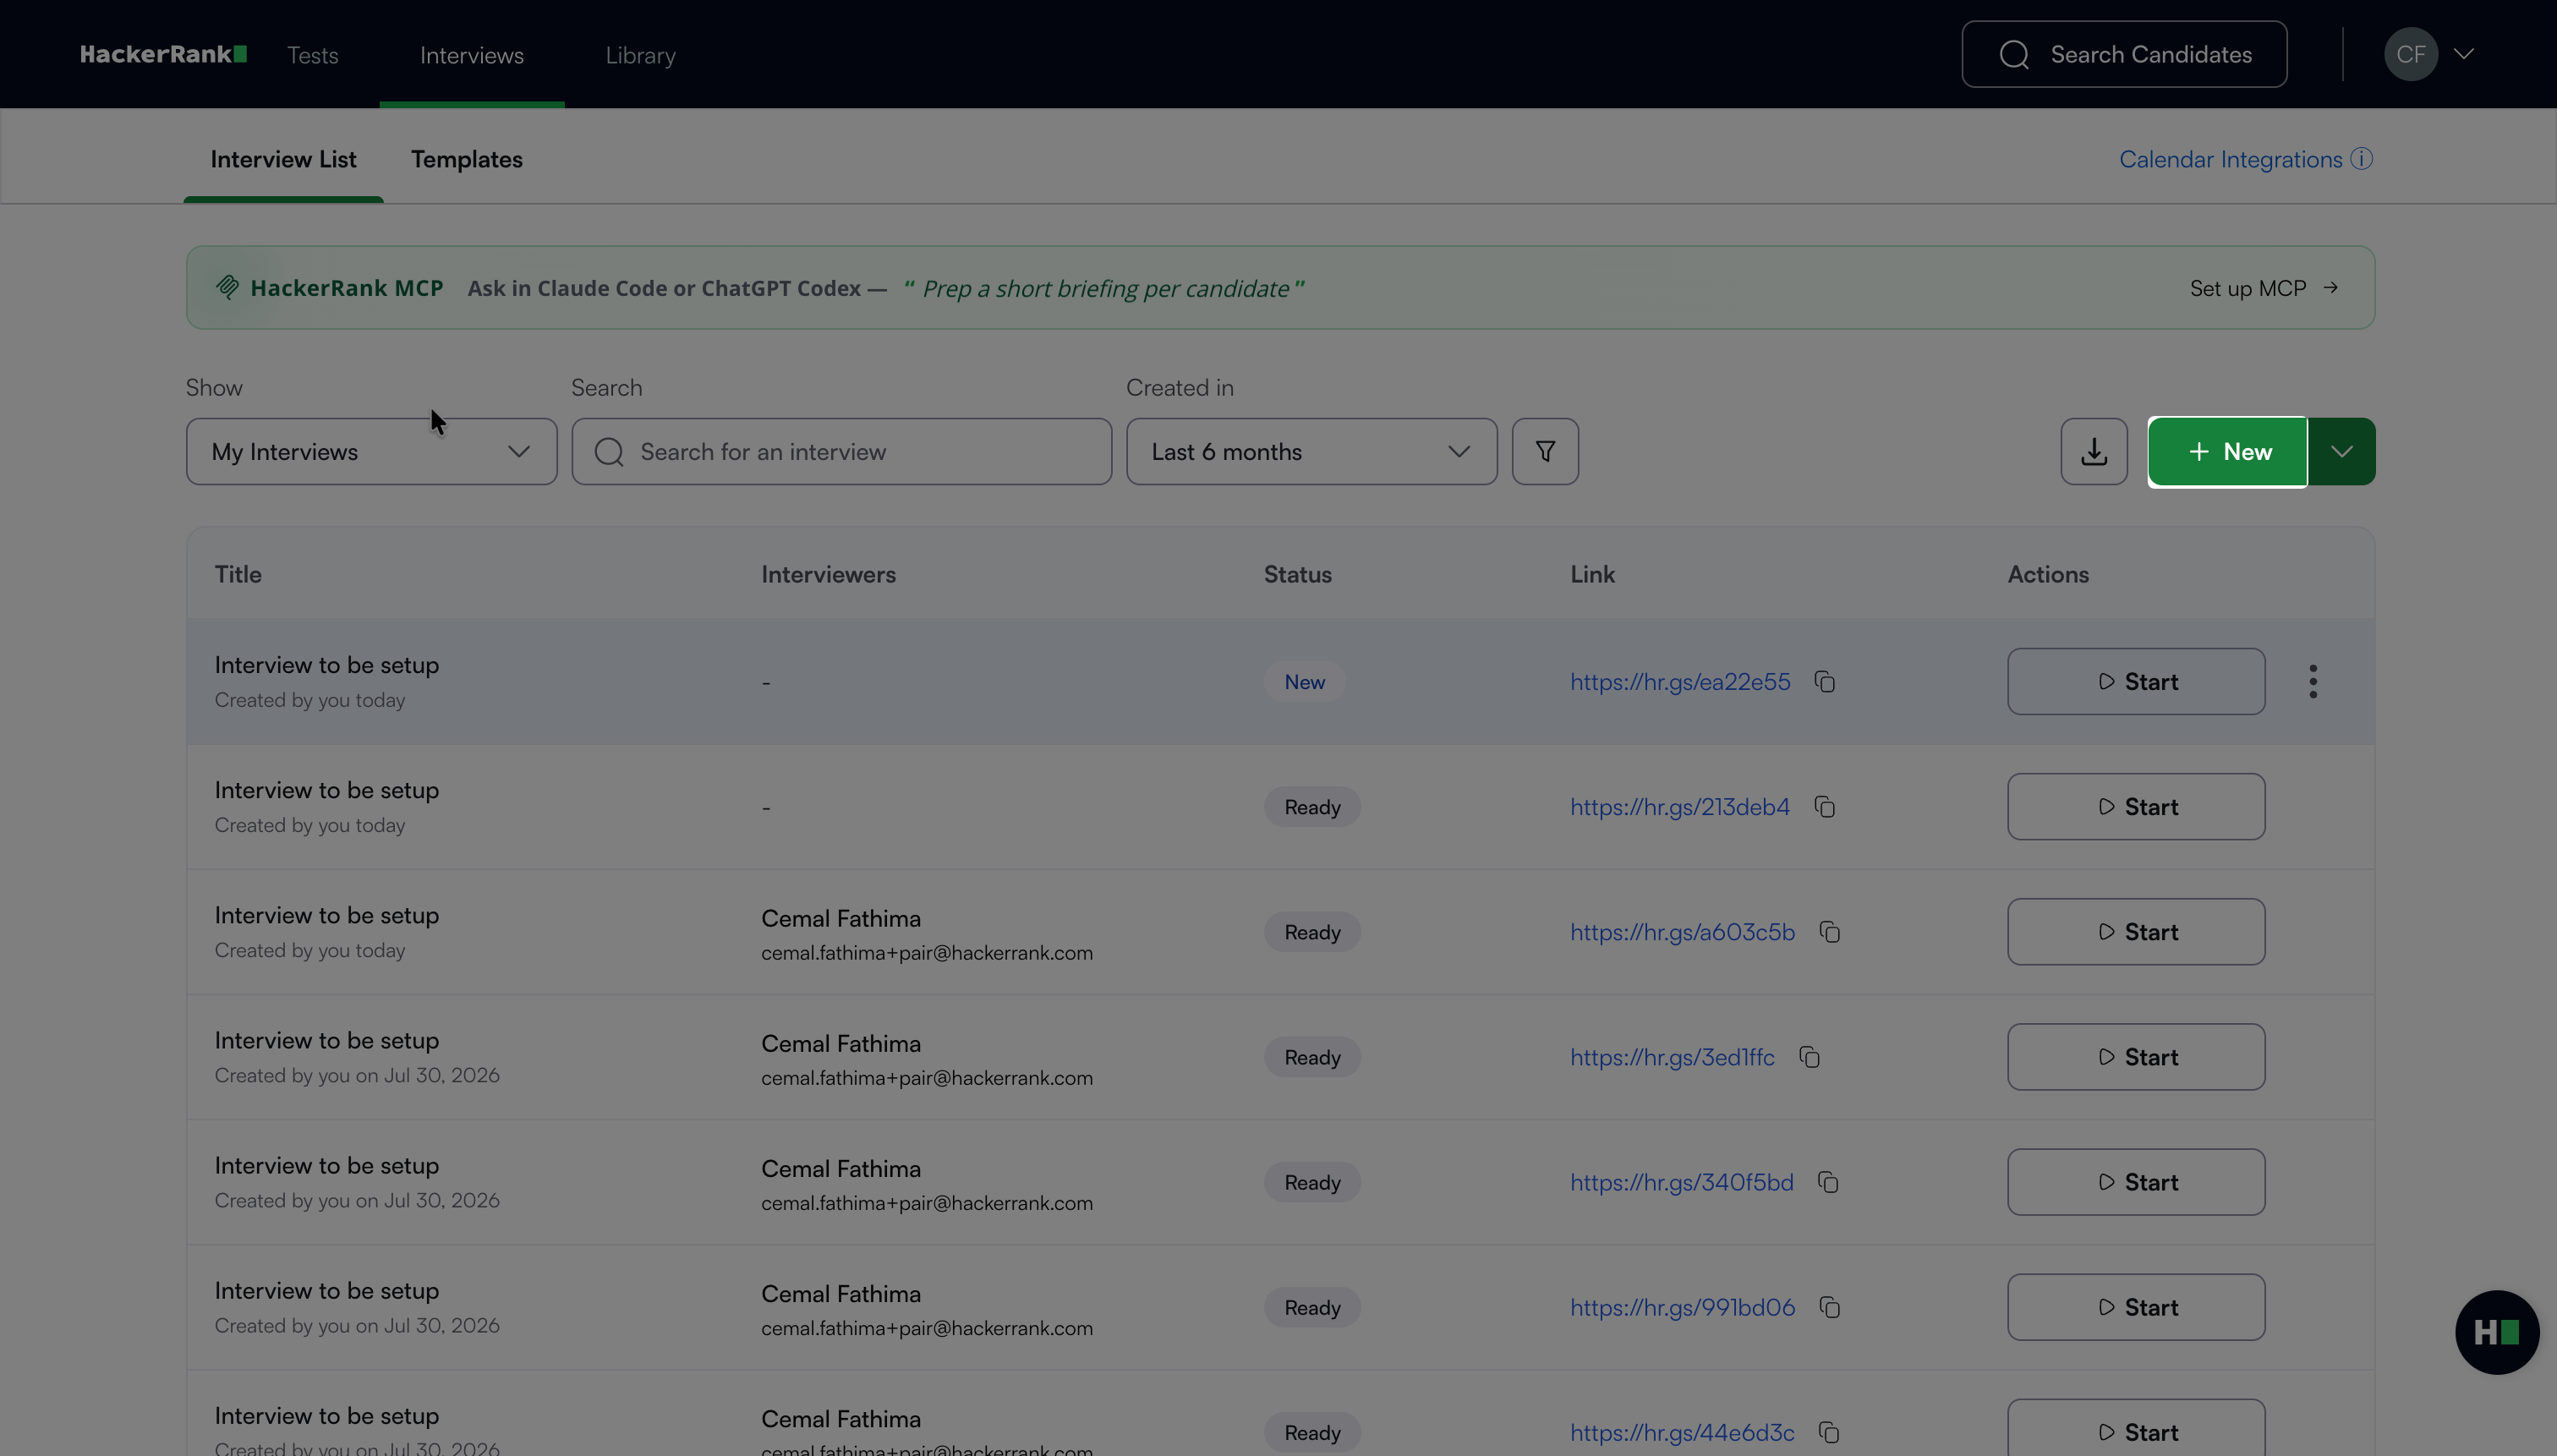Start the interview with link 213deb4

coord(2136,807)
